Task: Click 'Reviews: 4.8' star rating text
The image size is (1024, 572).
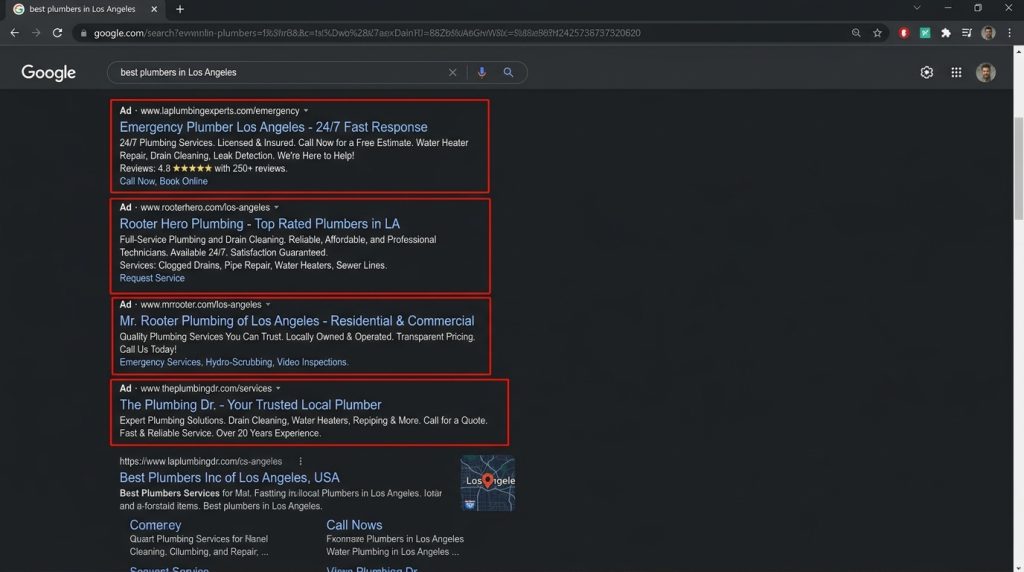Action: tap(203, 168)
